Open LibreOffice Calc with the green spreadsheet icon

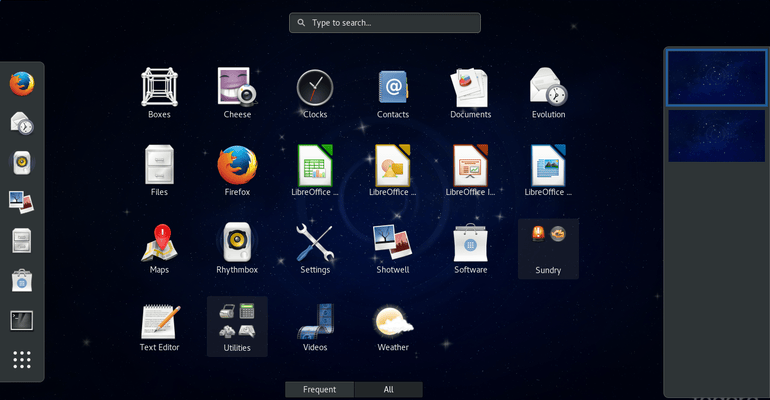coord(315,171)
